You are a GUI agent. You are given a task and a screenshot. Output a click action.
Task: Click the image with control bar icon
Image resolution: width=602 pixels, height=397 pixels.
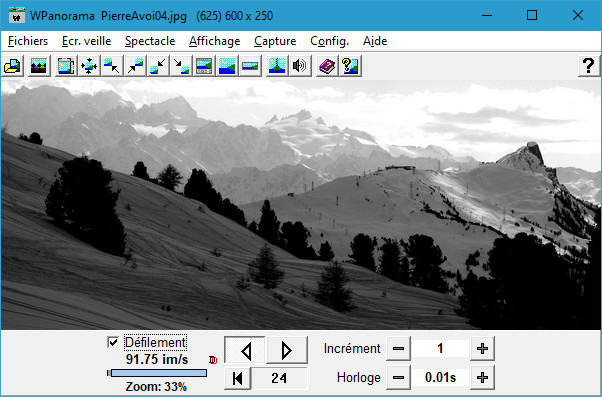204,66
